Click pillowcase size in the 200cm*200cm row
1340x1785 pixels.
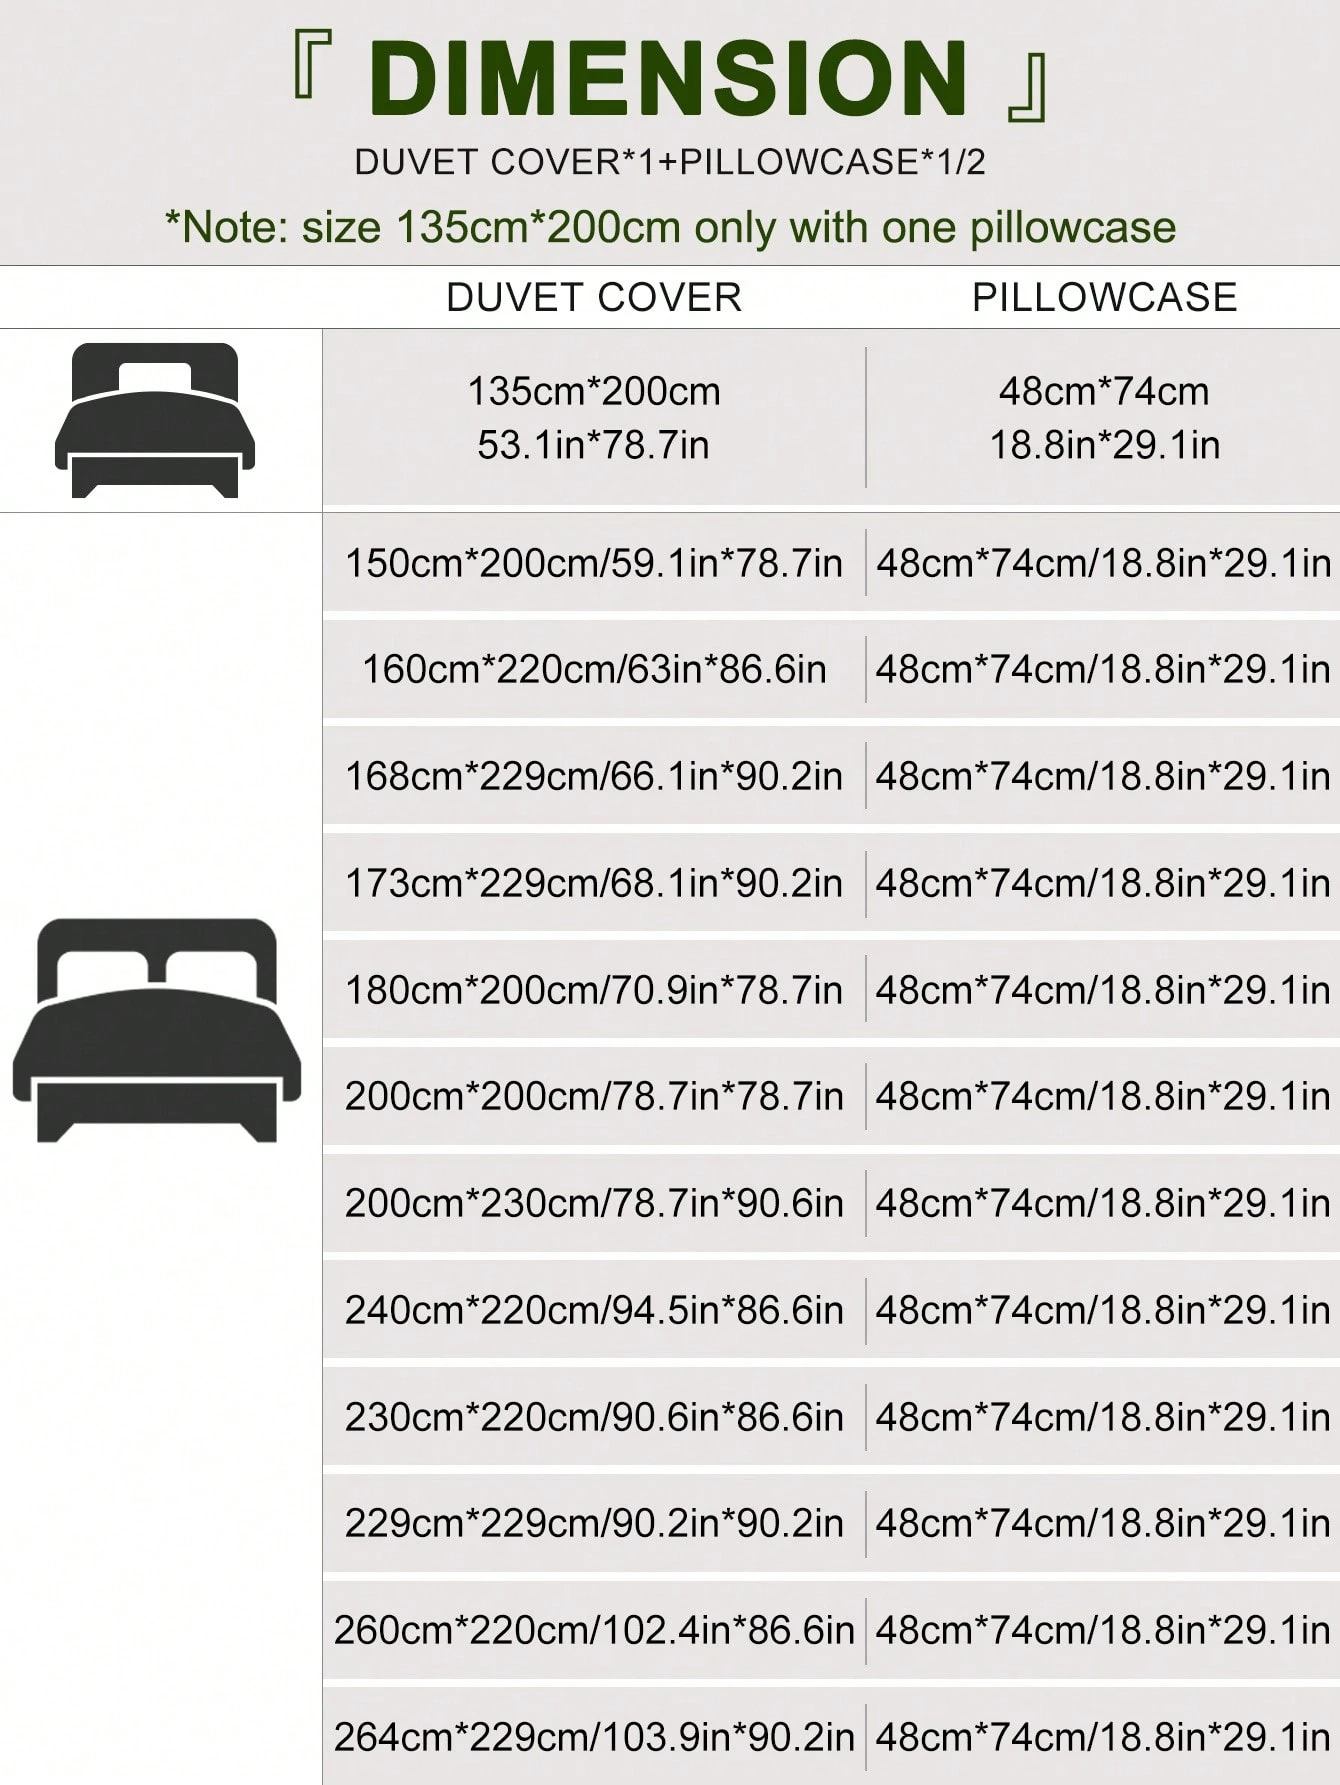(x=1104, y=1096)
